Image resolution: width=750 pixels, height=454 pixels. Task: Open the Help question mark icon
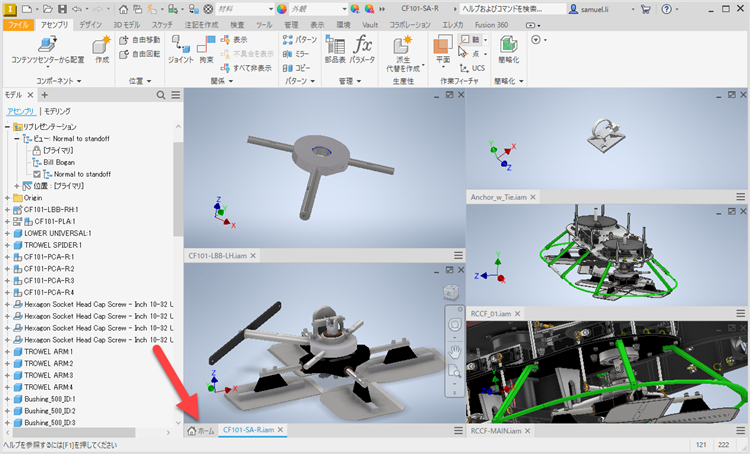666,9
